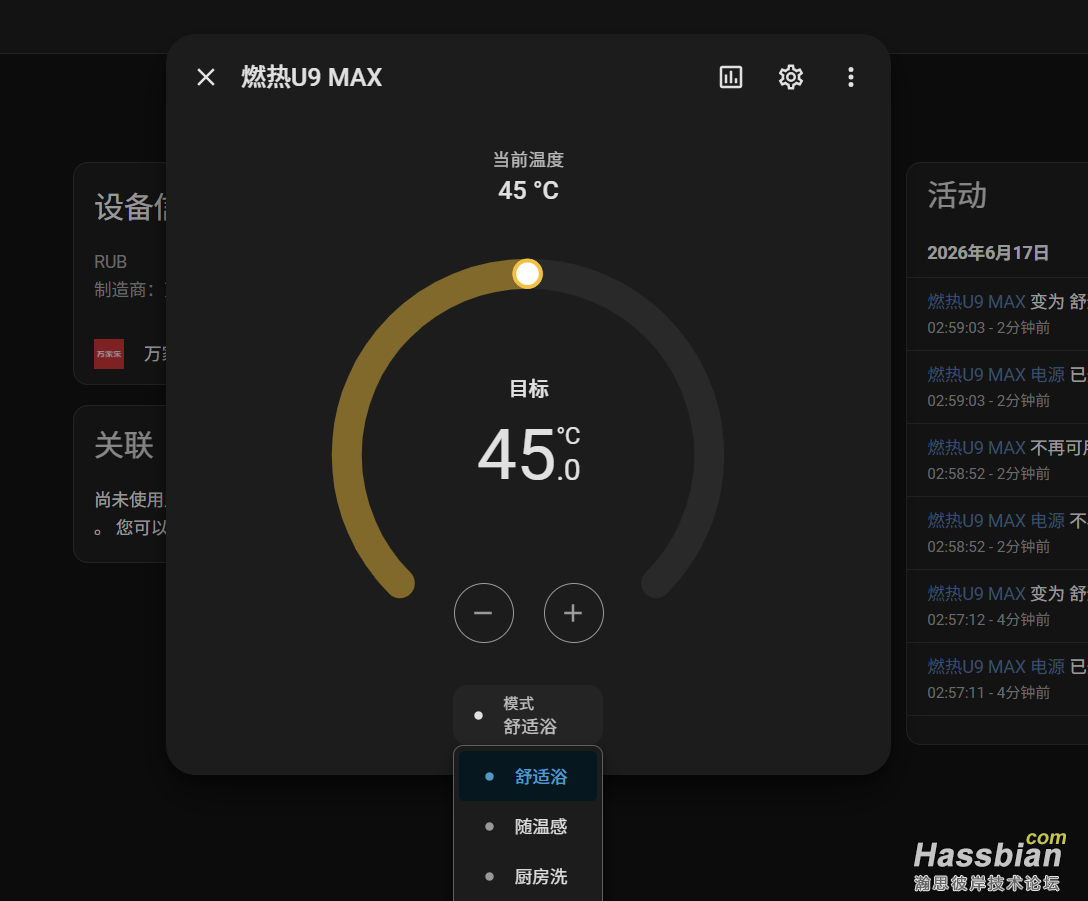Open entity settings gear icon
1088x901 pixels.
pos(791,77)
